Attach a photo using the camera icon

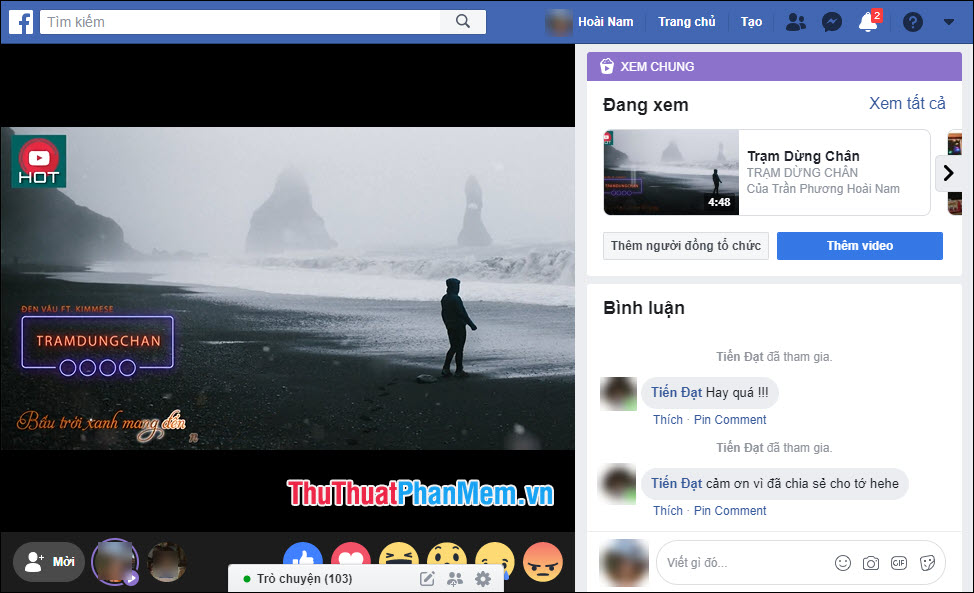click(x=871, y=562)
